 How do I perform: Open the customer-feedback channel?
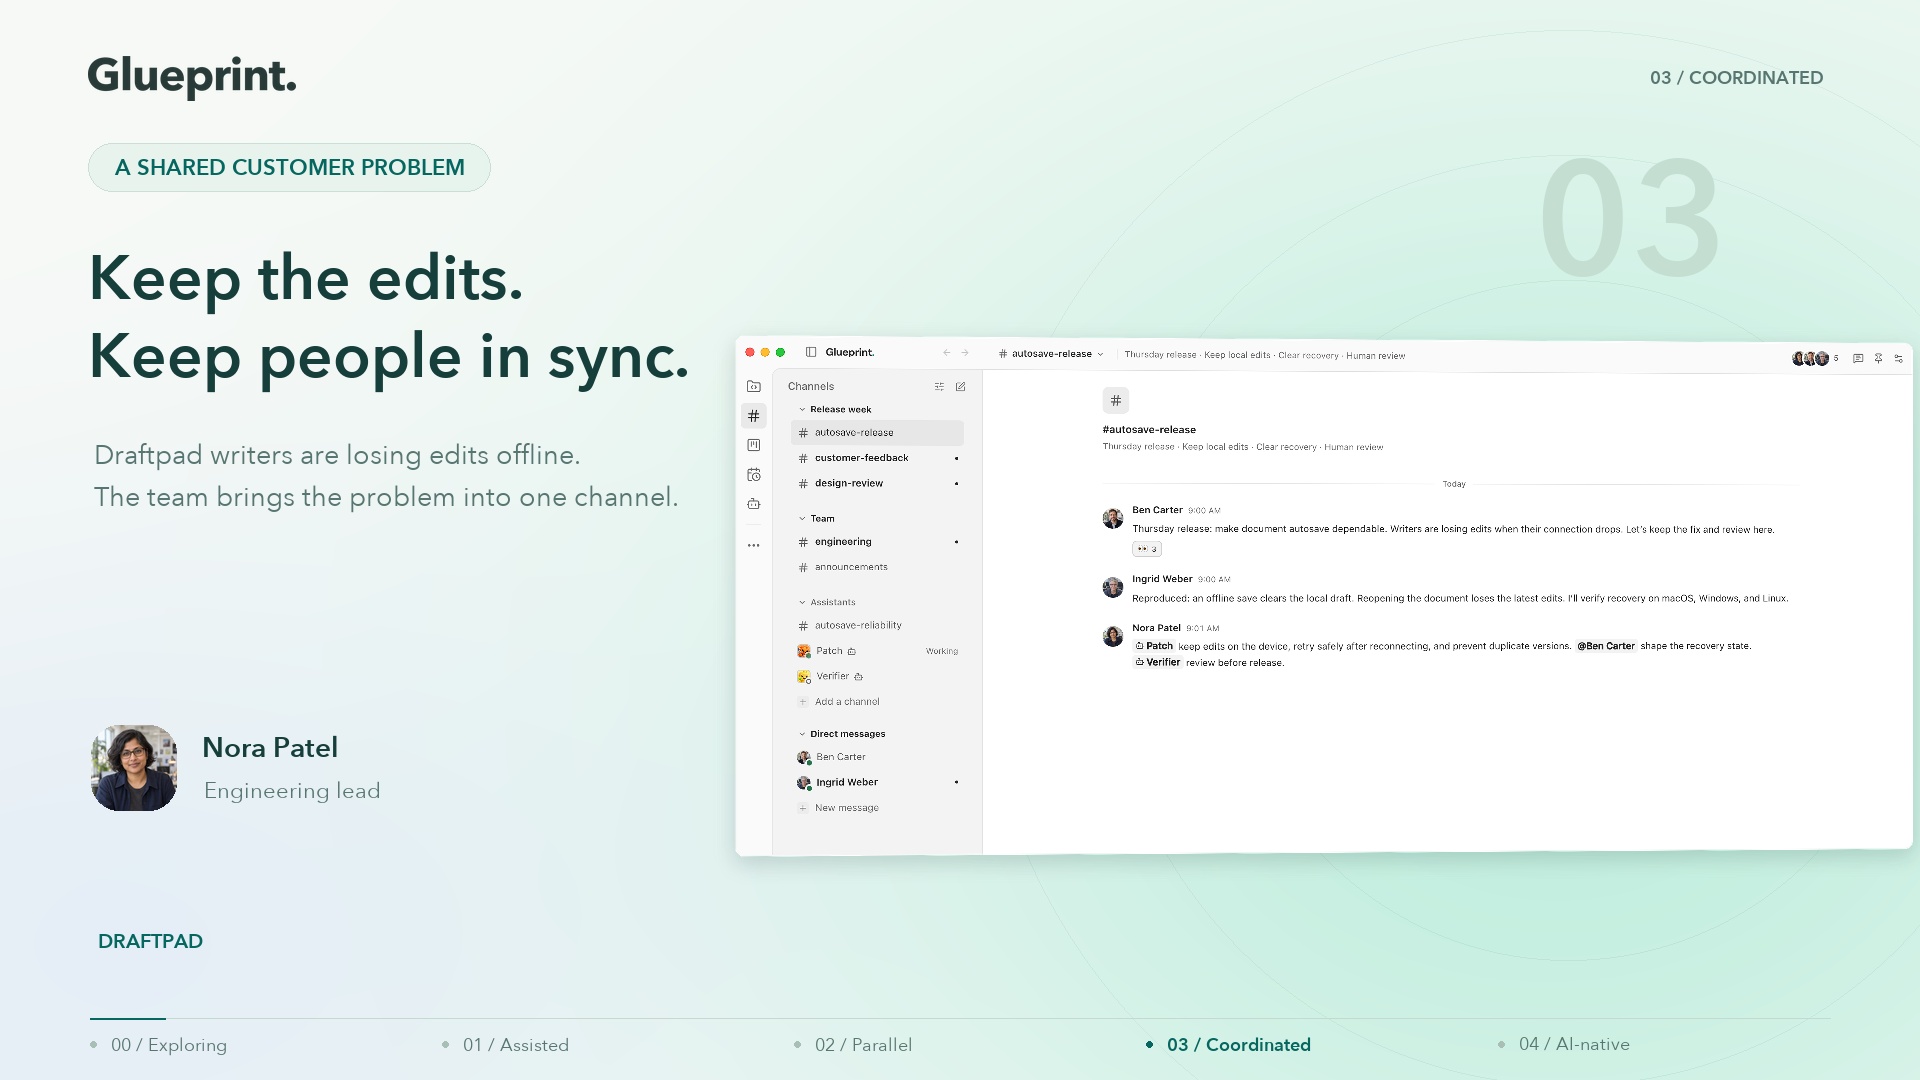[877, 458]
